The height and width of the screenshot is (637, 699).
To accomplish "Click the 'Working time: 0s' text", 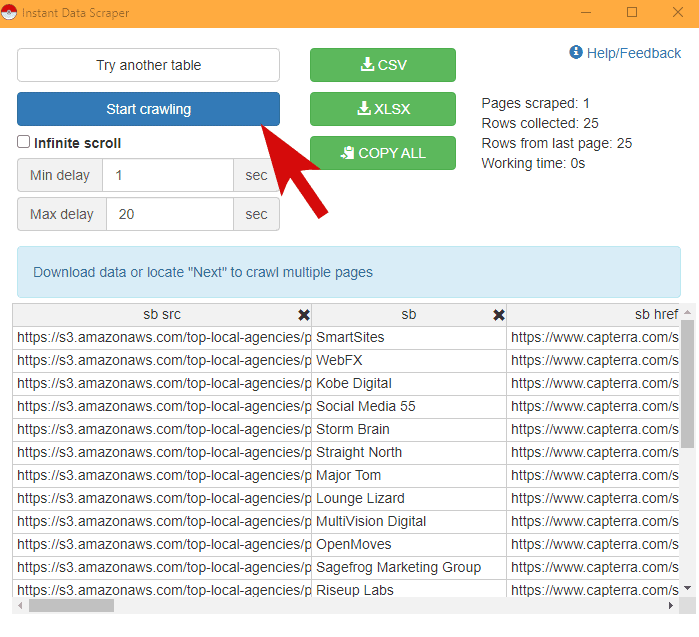I will 533,163.
